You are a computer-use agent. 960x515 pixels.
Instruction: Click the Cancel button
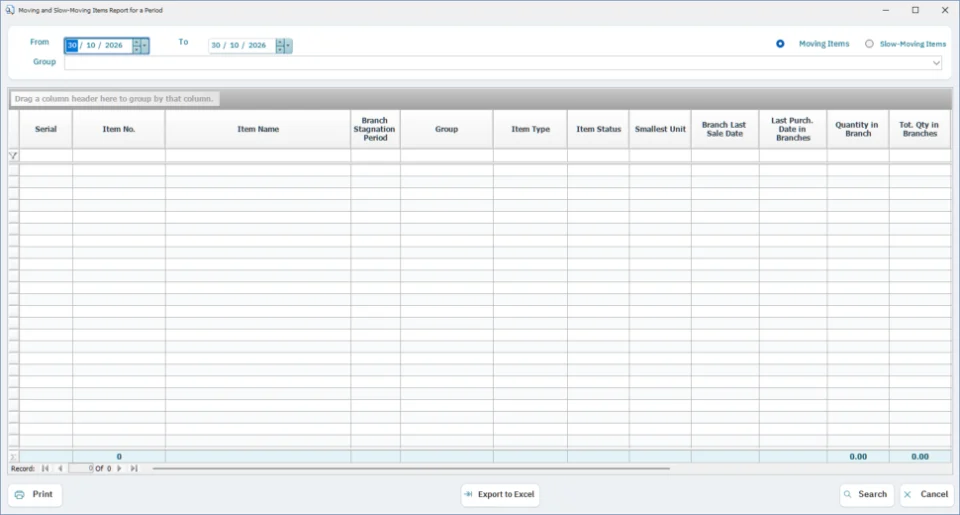point(926,494)
